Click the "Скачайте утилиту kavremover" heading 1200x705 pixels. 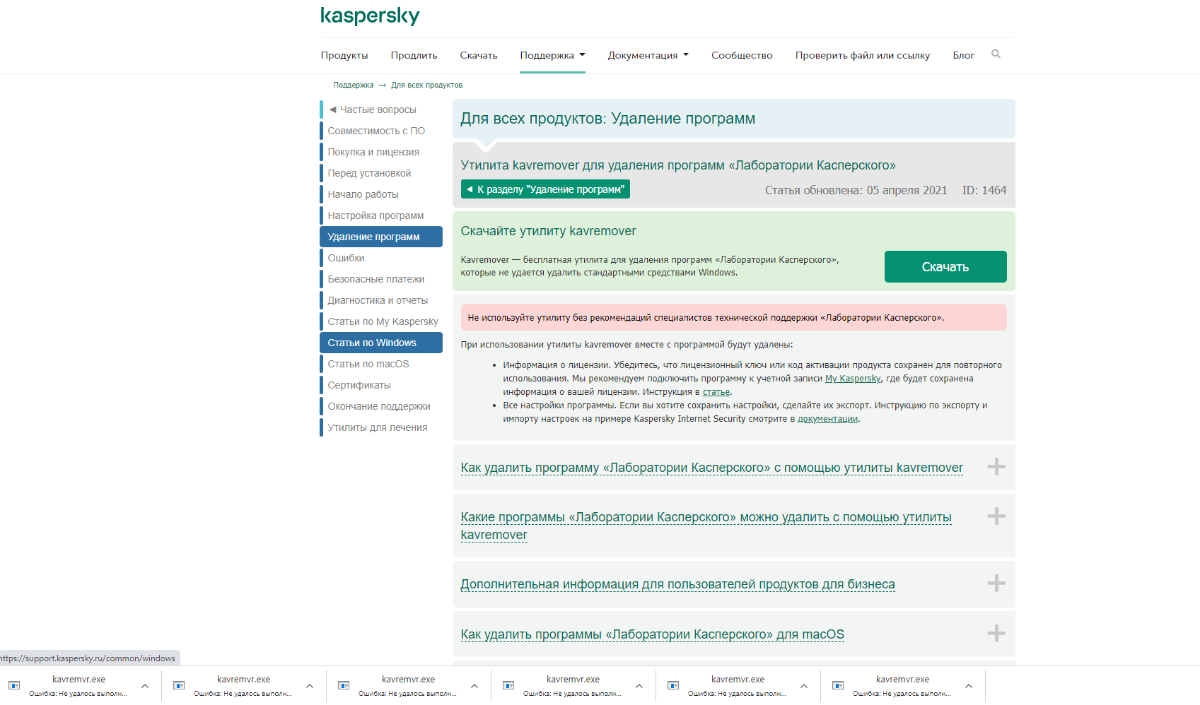tap(548, 231)
